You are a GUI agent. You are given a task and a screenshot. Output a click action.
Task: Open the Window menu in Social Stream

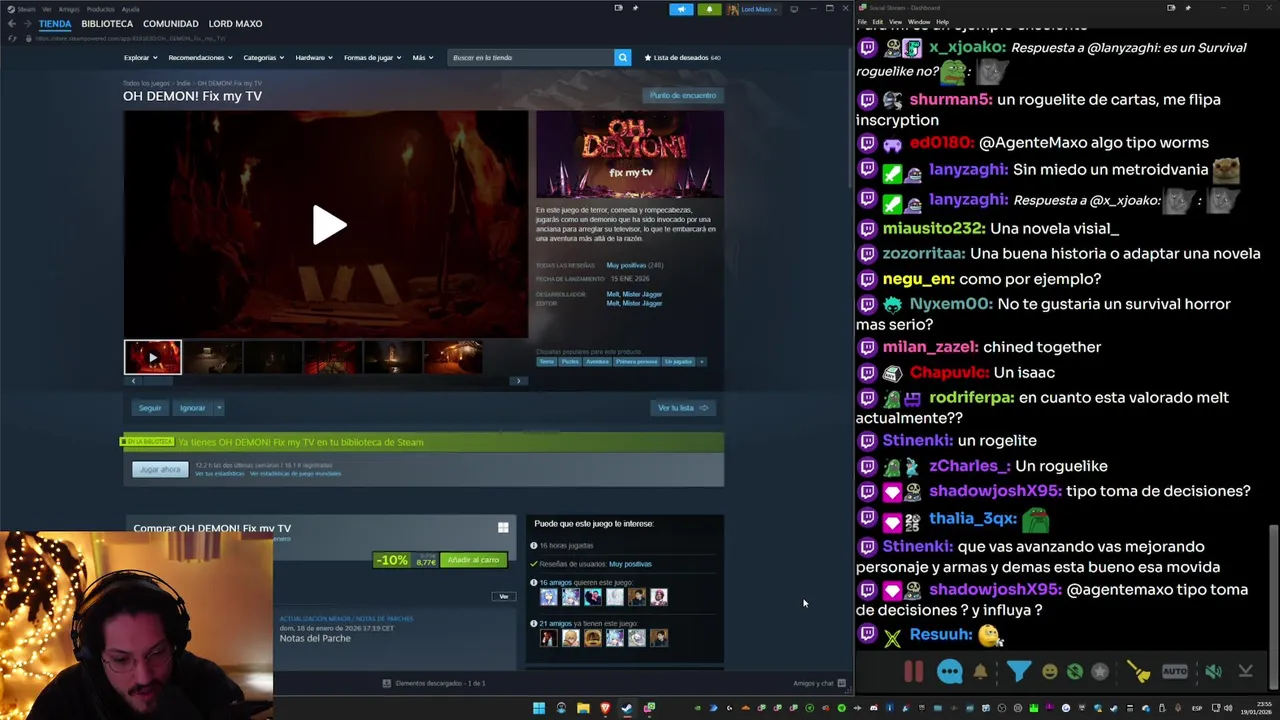point(918,21)
